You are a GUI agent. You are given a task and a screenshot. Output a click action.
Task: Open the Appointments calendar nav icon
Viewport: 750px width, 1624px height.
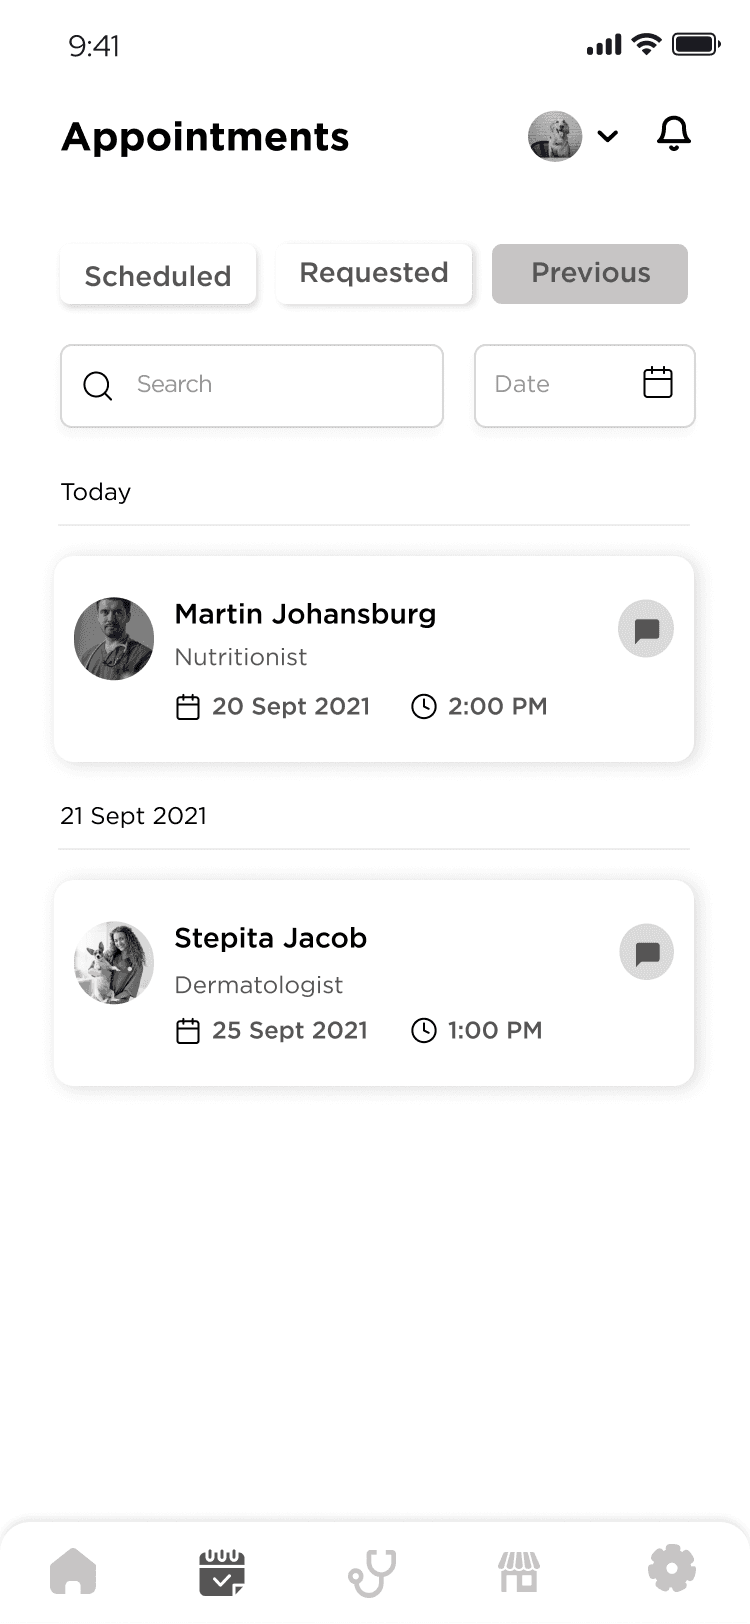[x=222, y=1572]
